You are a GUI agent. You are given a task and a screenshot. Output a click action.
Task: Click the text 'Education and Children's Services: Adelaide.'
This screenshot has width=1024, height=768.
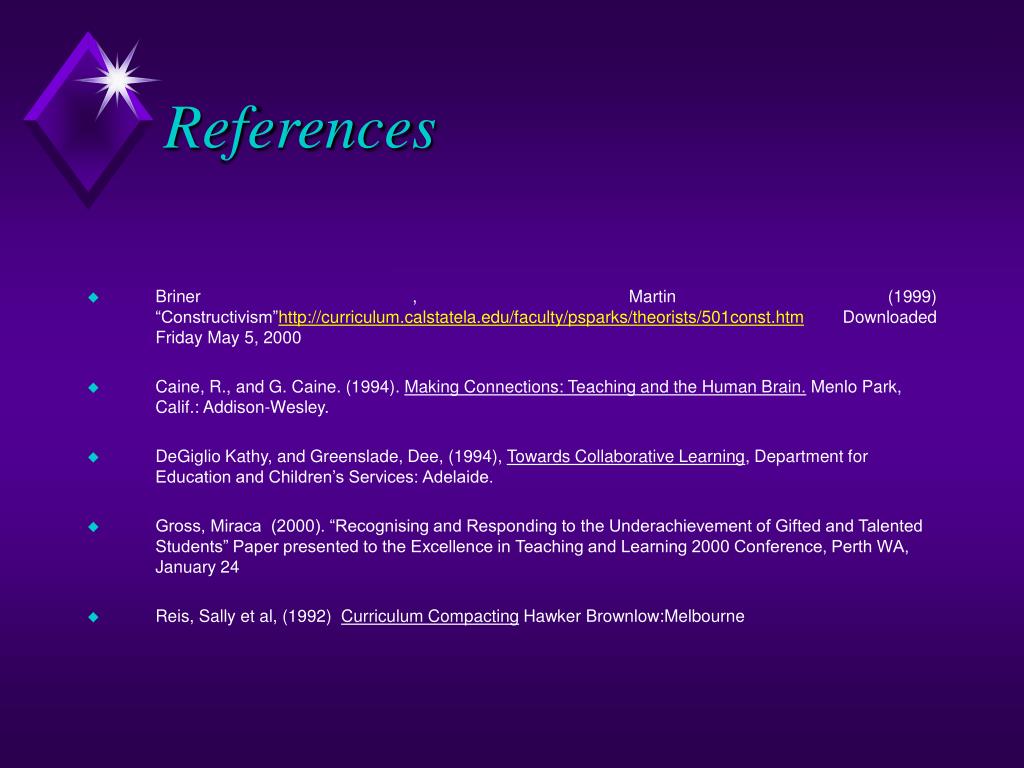[324, 477]
